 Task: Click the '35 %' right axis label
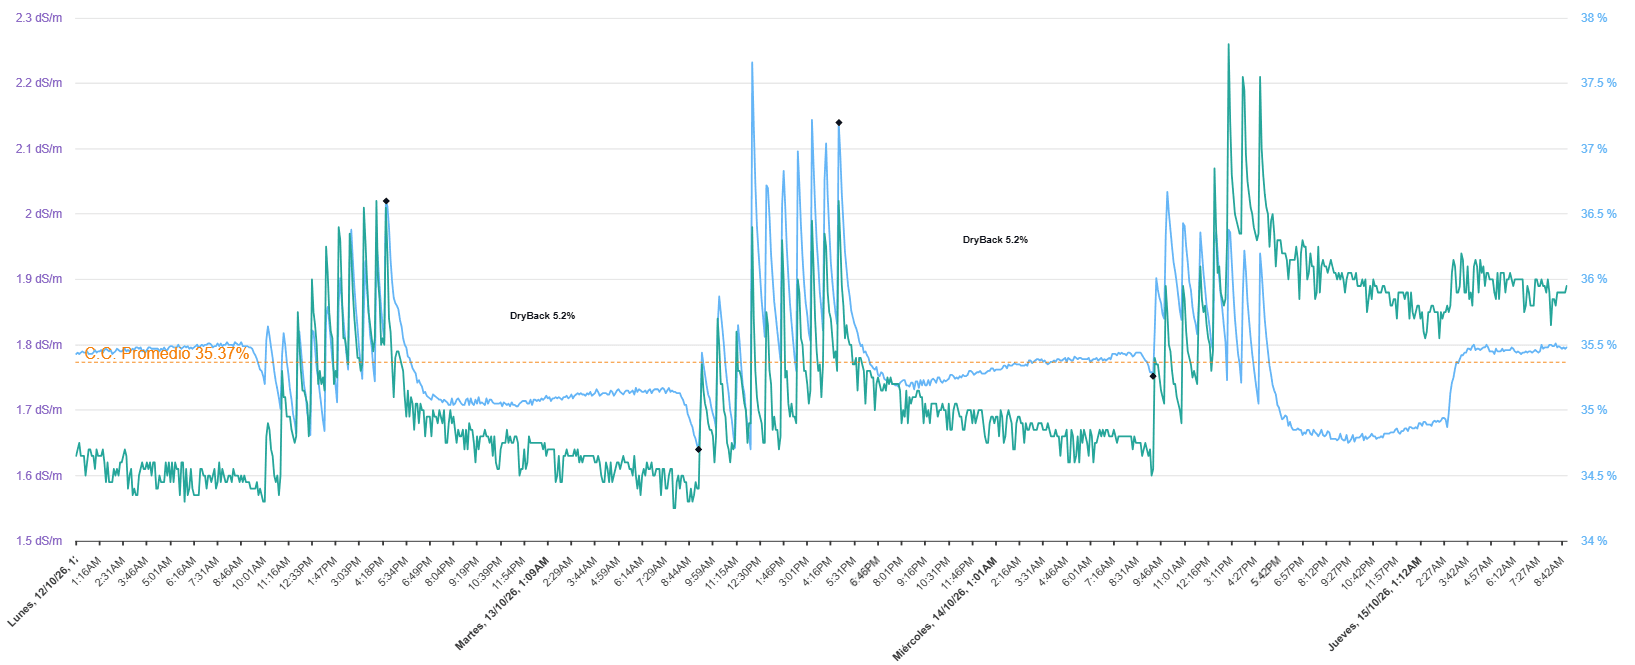point(1594,410)
